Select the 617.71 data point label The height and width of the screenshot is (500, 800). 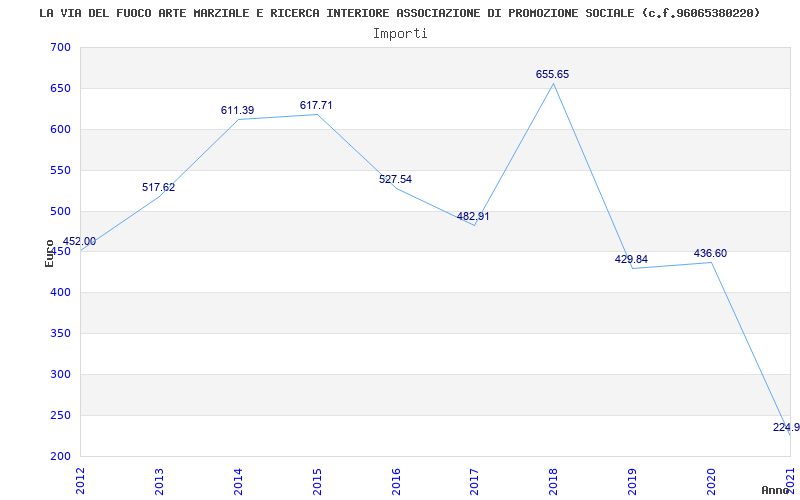316,105
